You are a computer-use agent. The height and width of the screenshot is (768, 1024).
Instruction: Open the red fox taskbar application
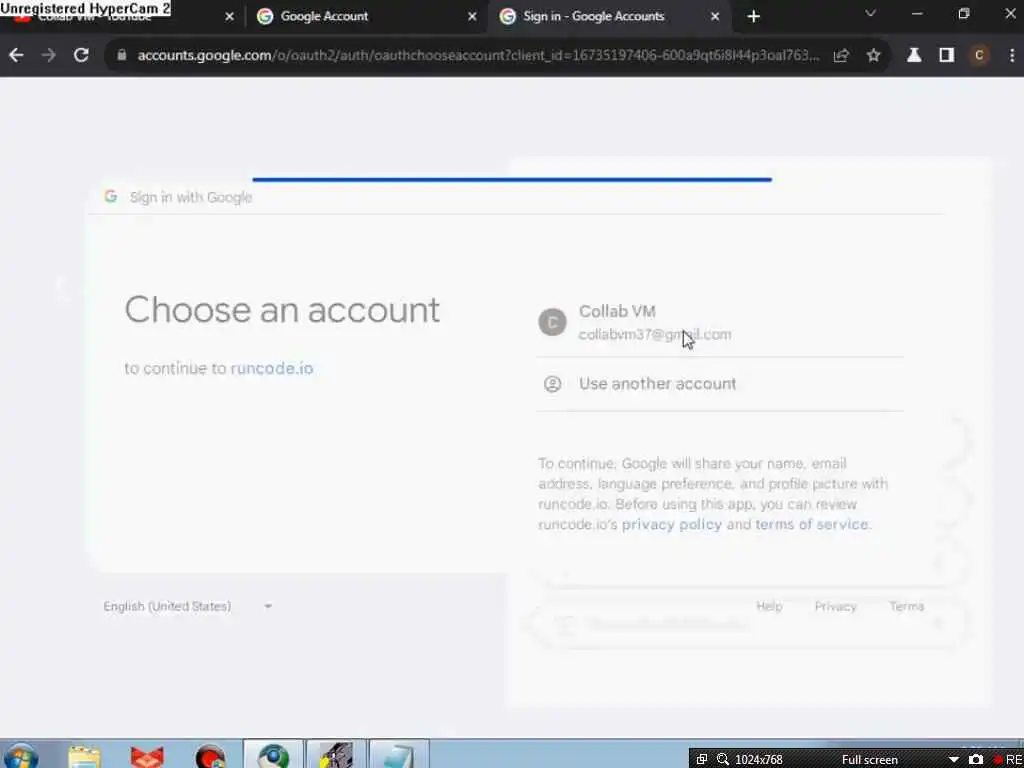tap(147, 756)
